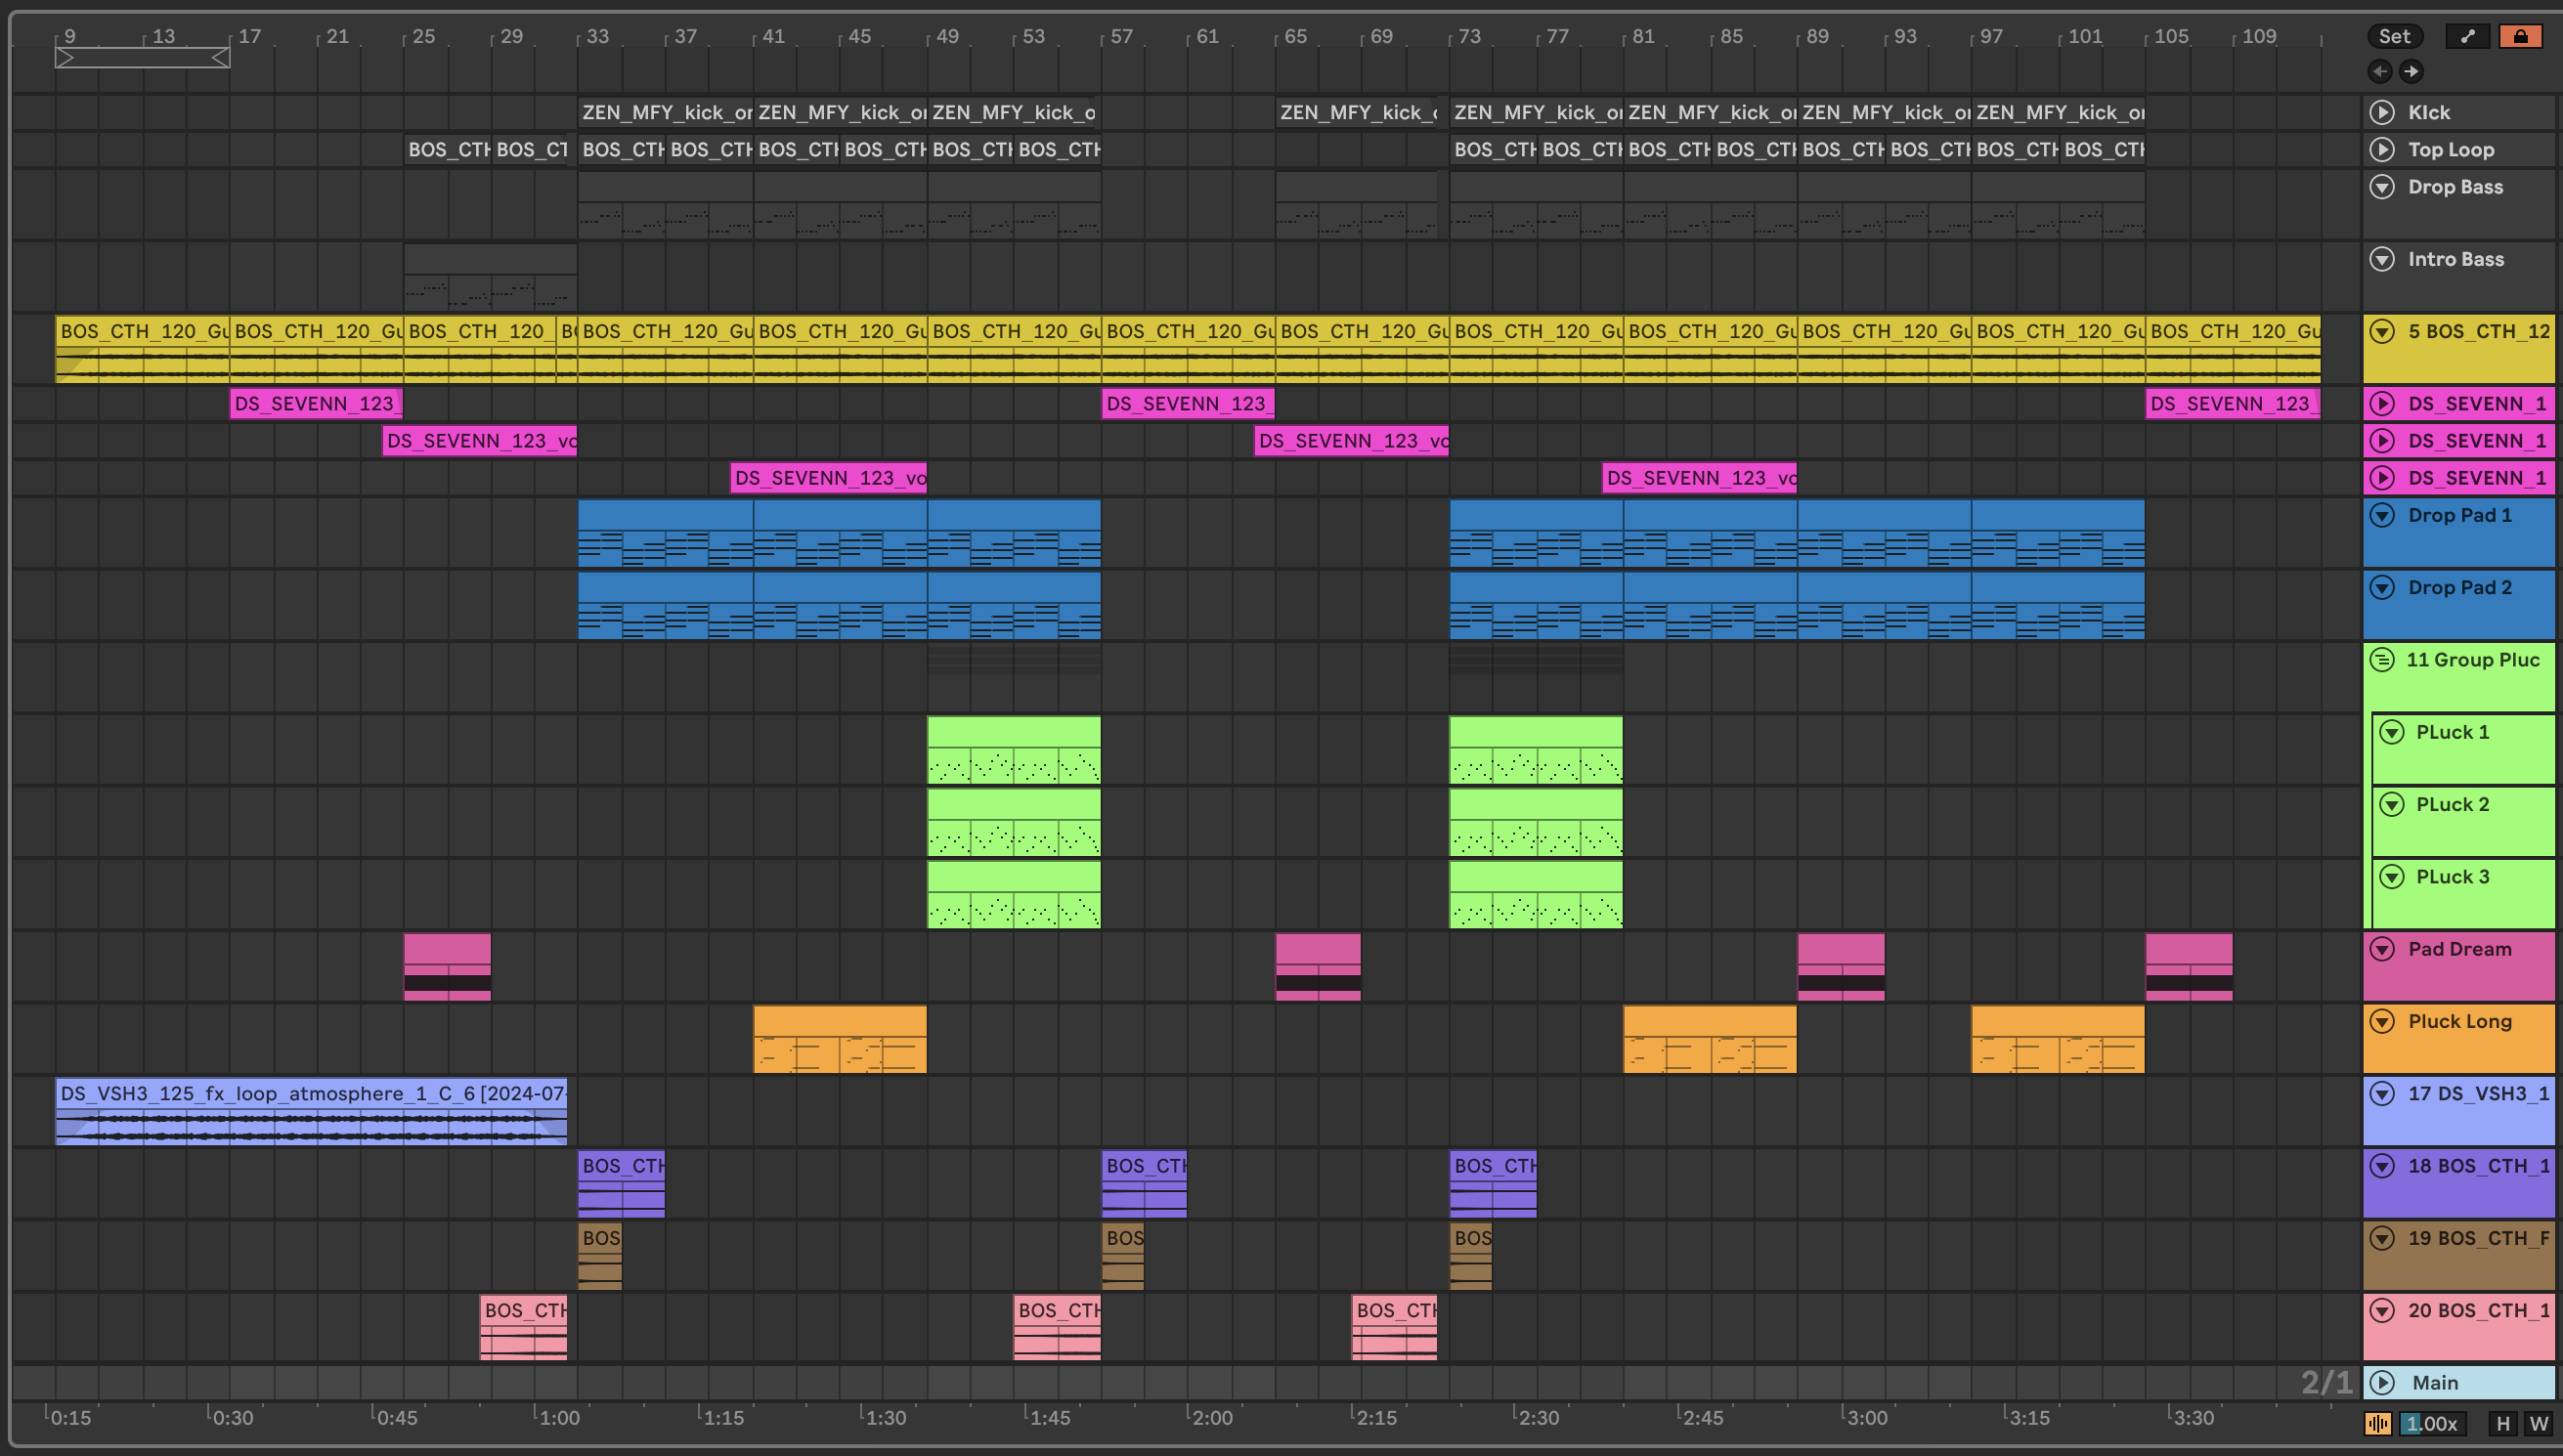Click the loop brace in the ruler
The image size is (2563, 1456).
click(143, 58)
